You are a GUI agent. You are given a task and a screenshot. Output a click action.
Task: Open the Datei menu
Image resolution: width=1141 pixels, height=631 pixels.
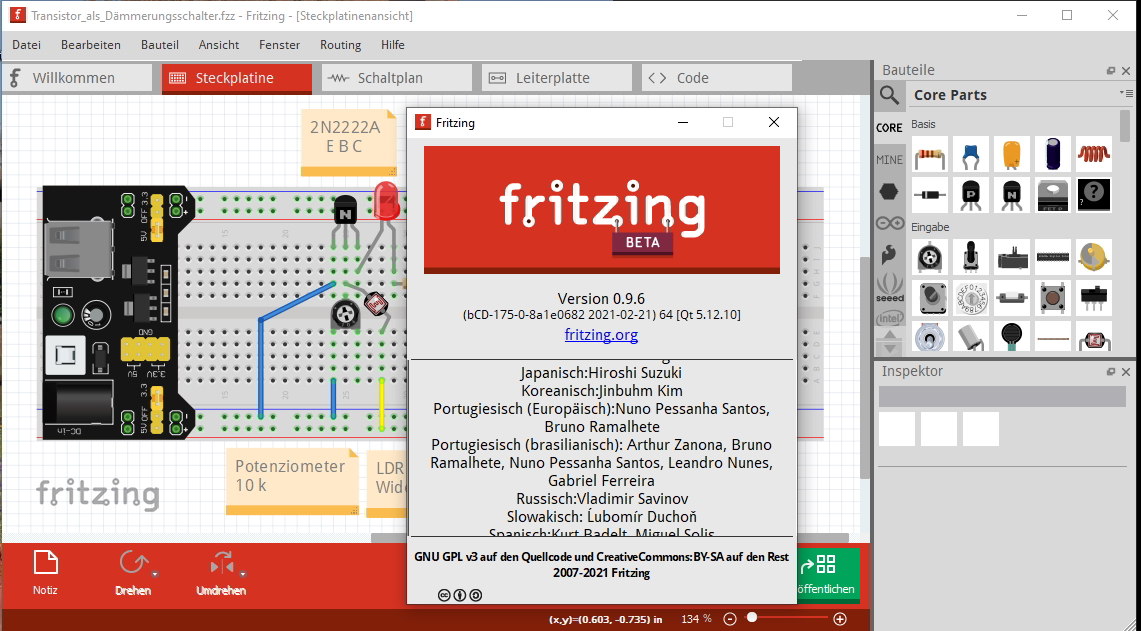tap(26, 44)
